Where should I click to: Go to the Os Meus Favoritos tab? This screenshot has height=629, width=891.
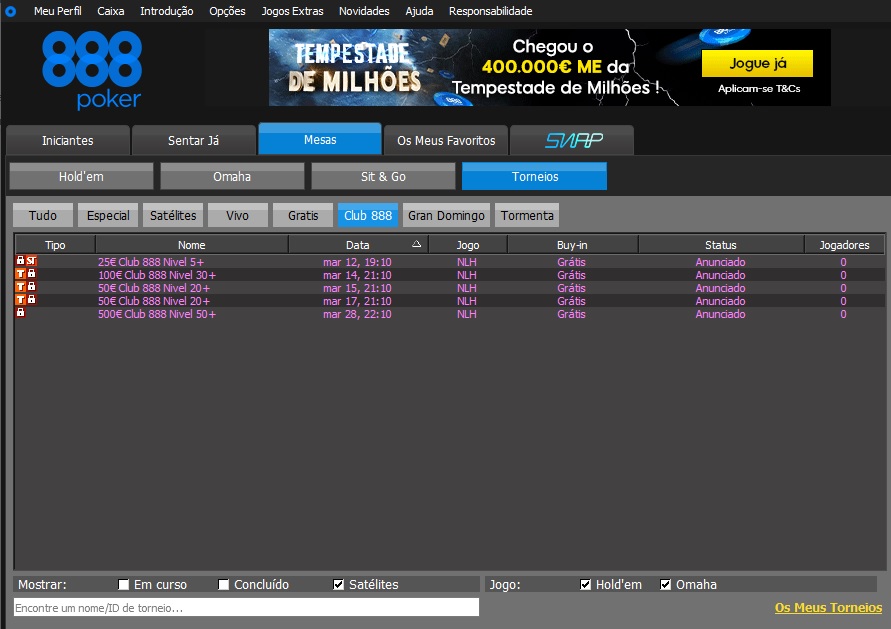coord(446,140)
